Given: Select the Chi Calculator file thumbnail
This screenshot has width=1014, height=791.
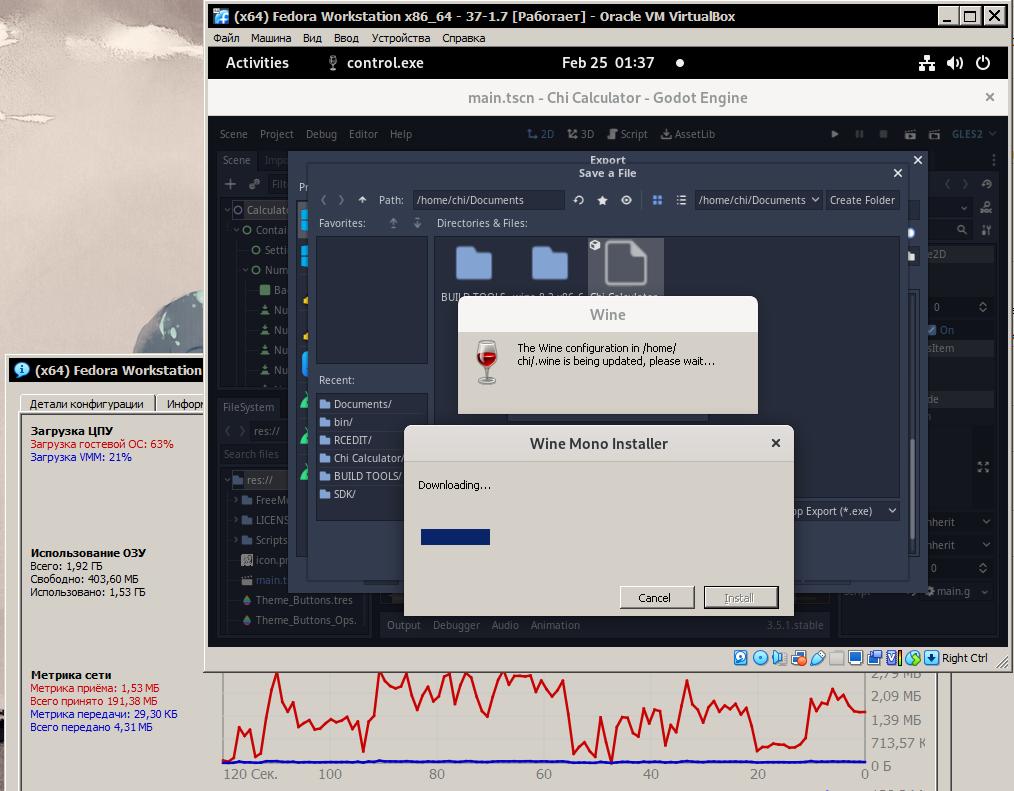Looking at the screenshot, I should 625,268.
